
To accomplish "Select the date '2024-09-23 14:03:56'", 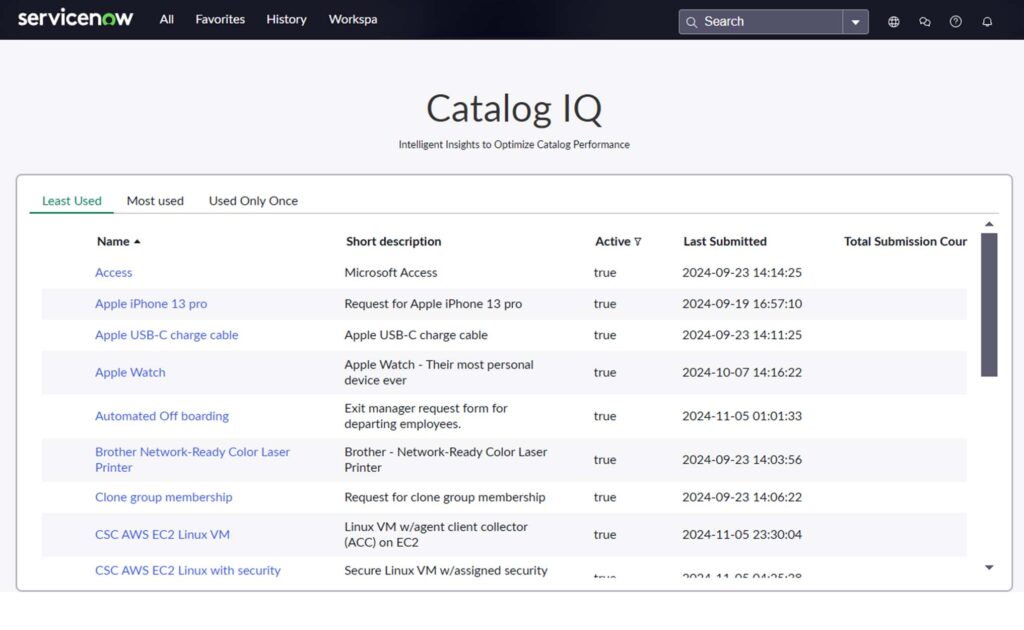I will tap(742, 460).
